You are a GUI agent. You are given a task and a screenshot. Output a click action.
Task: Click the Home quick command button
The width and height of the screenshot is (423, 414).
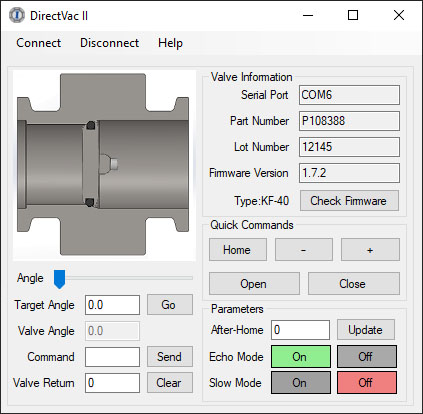click(x=238, y=250)
